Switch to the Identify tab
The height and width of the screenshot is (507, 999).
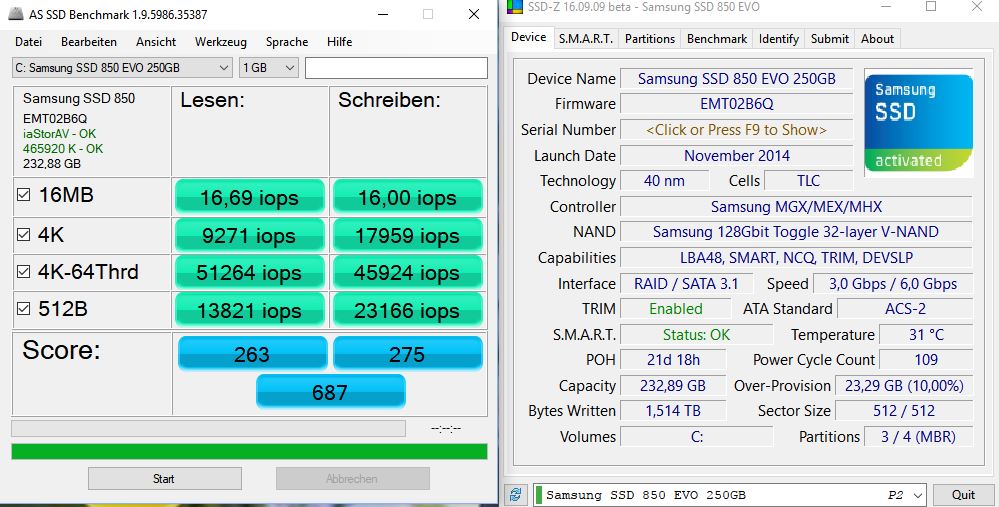point(779,39)
